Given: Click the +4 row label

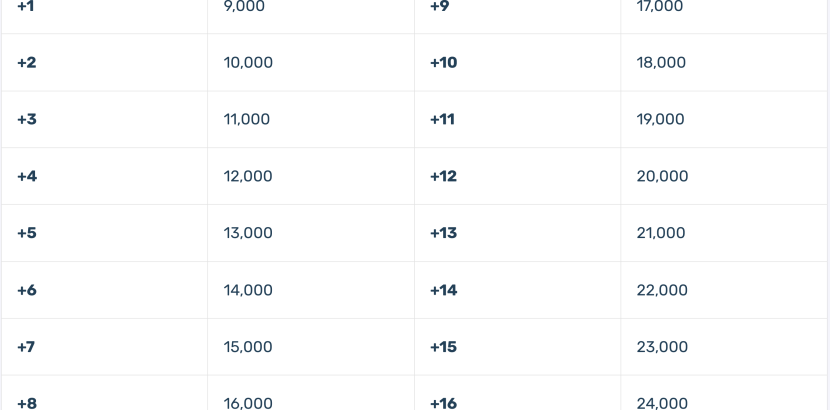Looking at the screenshot, I should tap(27, 176).
